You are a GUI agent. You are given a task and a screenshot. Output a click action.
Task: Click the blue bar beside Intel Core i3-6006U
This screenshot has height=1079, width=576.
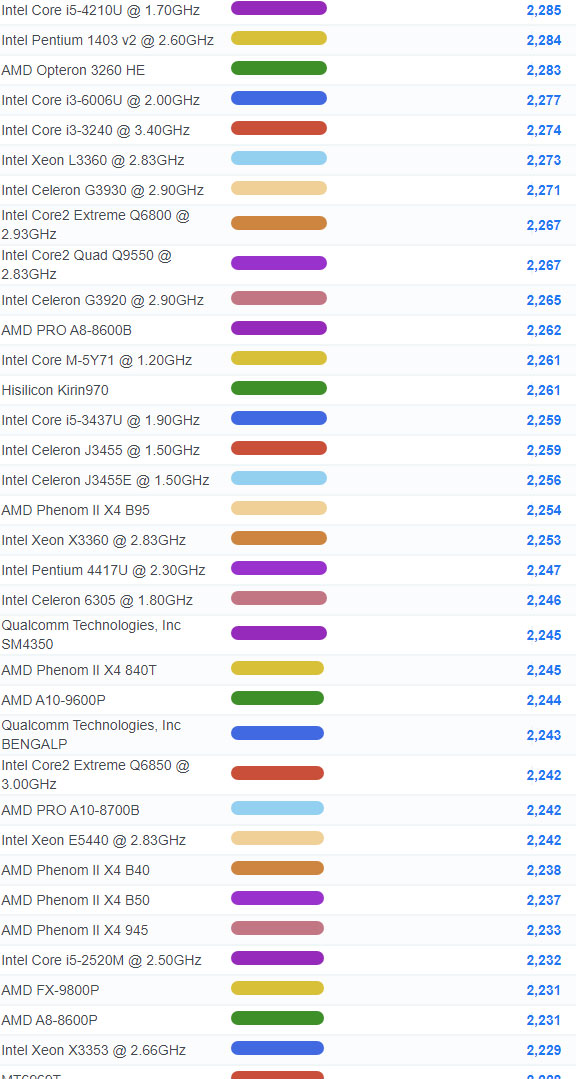click(x=279, y=98)
